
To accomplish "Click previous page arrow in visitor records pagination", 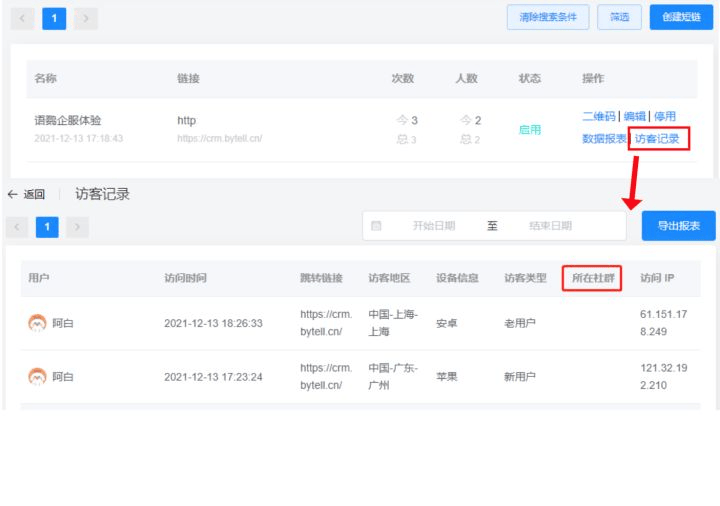I will pyautogui.click(x=17, y=227).
